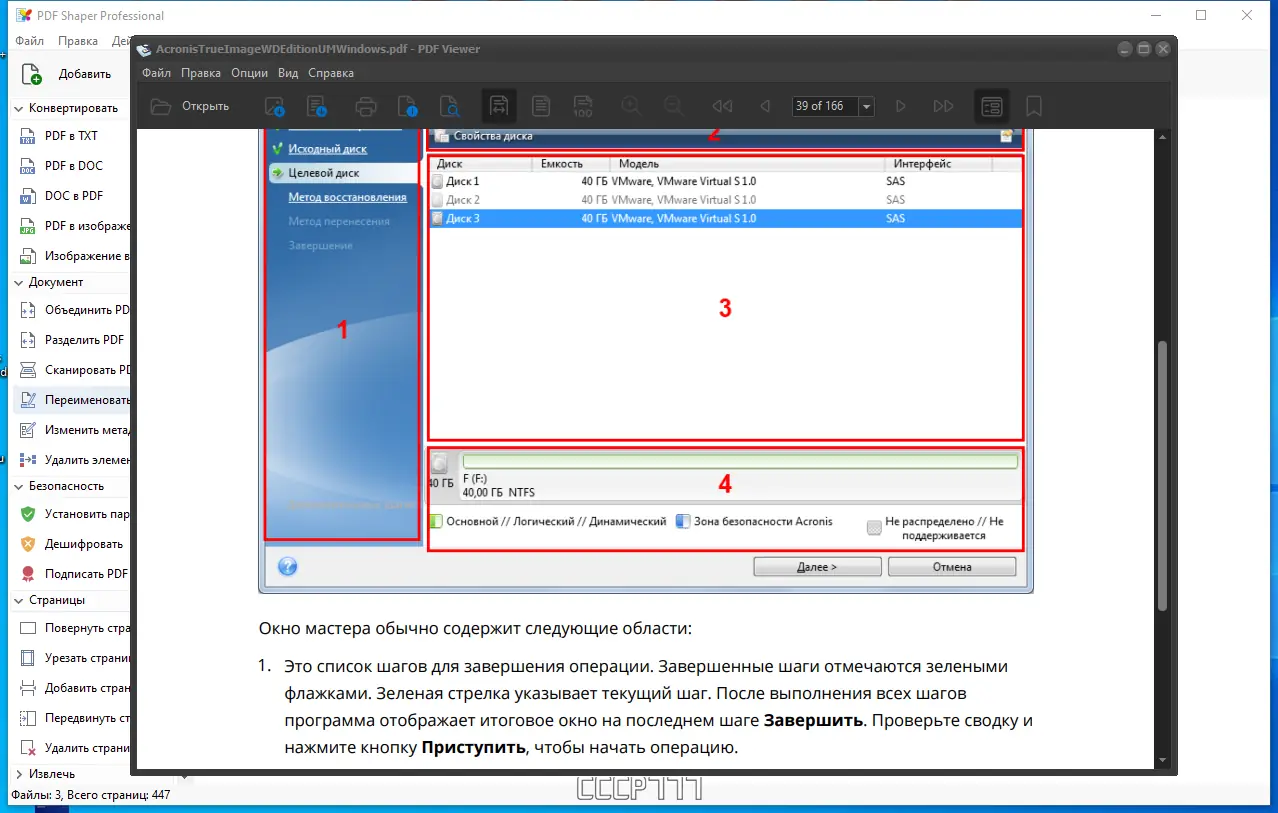Choose Объединить PDF merge tool
Screen dimensions: 1278x813
[x=72, y=310]
